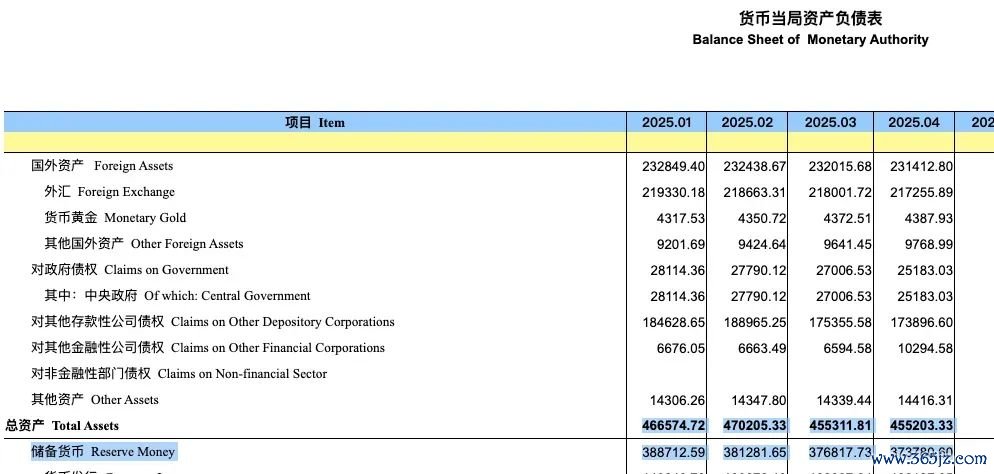Click the 货币当局资产负债表 title text
This screenshot has width=994, height=474.
[x=810, y=18]
